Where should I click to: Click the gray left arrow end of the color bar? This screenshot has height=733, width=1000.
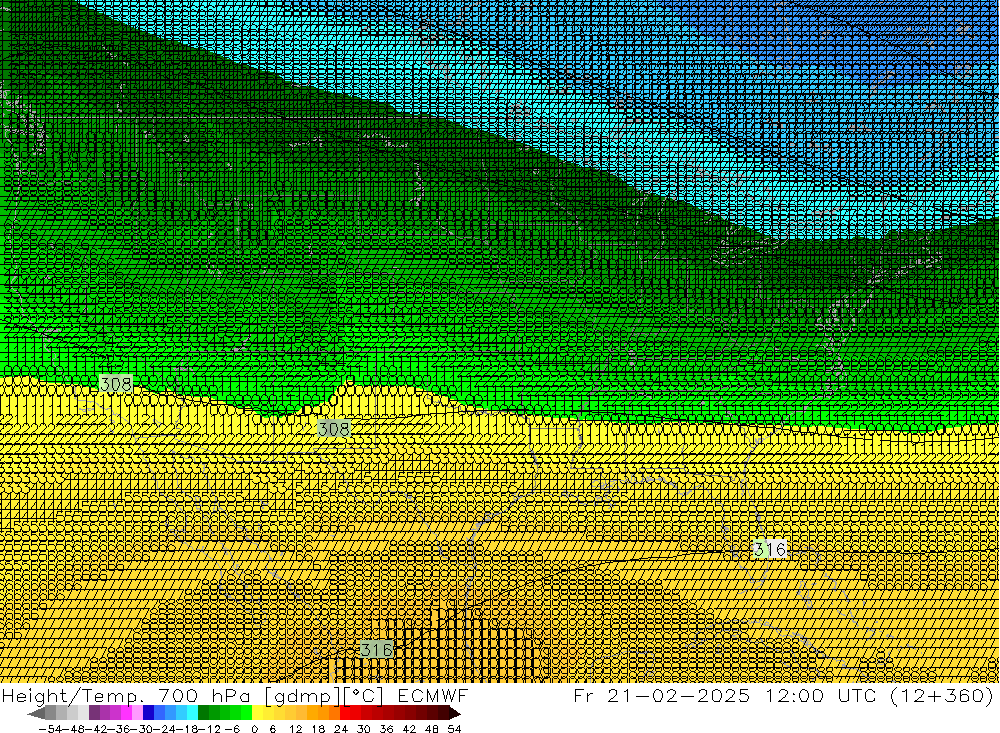tap(36, 713)
